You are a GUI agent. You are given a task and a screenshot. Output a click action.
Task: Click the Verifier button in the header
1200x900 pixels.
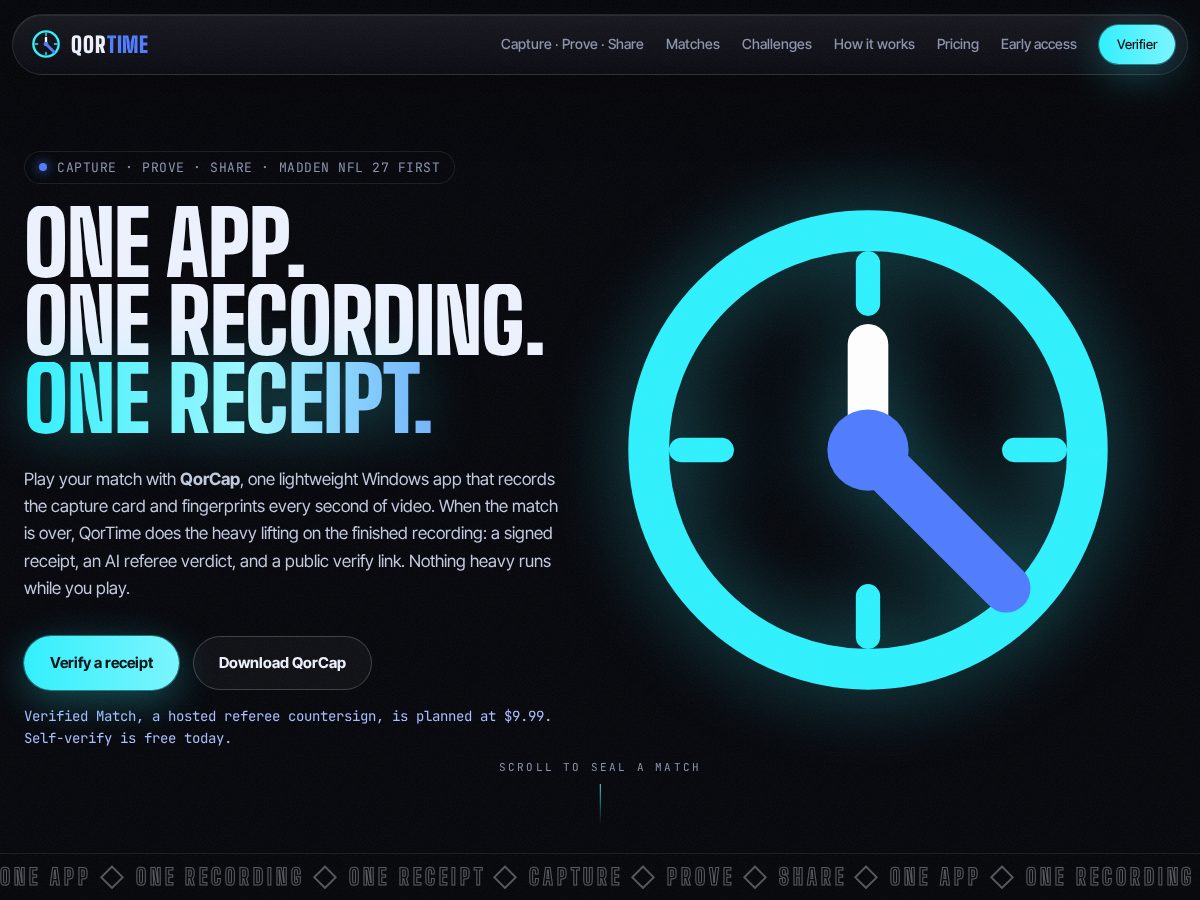(1137, 44)
